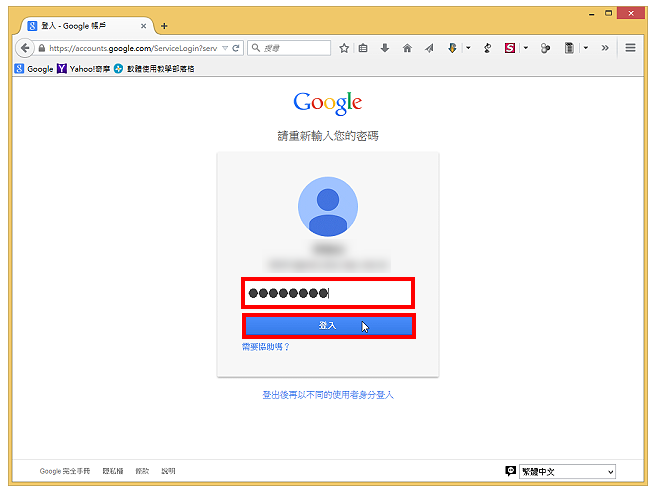This screenshot has height=494, width=652.
Task: Click the speech bubble feedback icon
Action: click(x=510, y=471)
